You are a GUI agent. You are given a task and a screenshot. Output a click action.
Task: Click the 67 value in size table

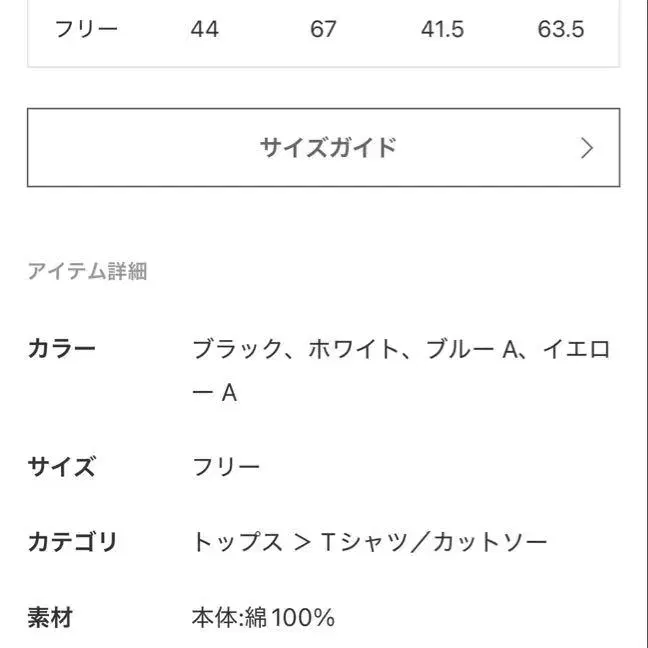point(323,29)
